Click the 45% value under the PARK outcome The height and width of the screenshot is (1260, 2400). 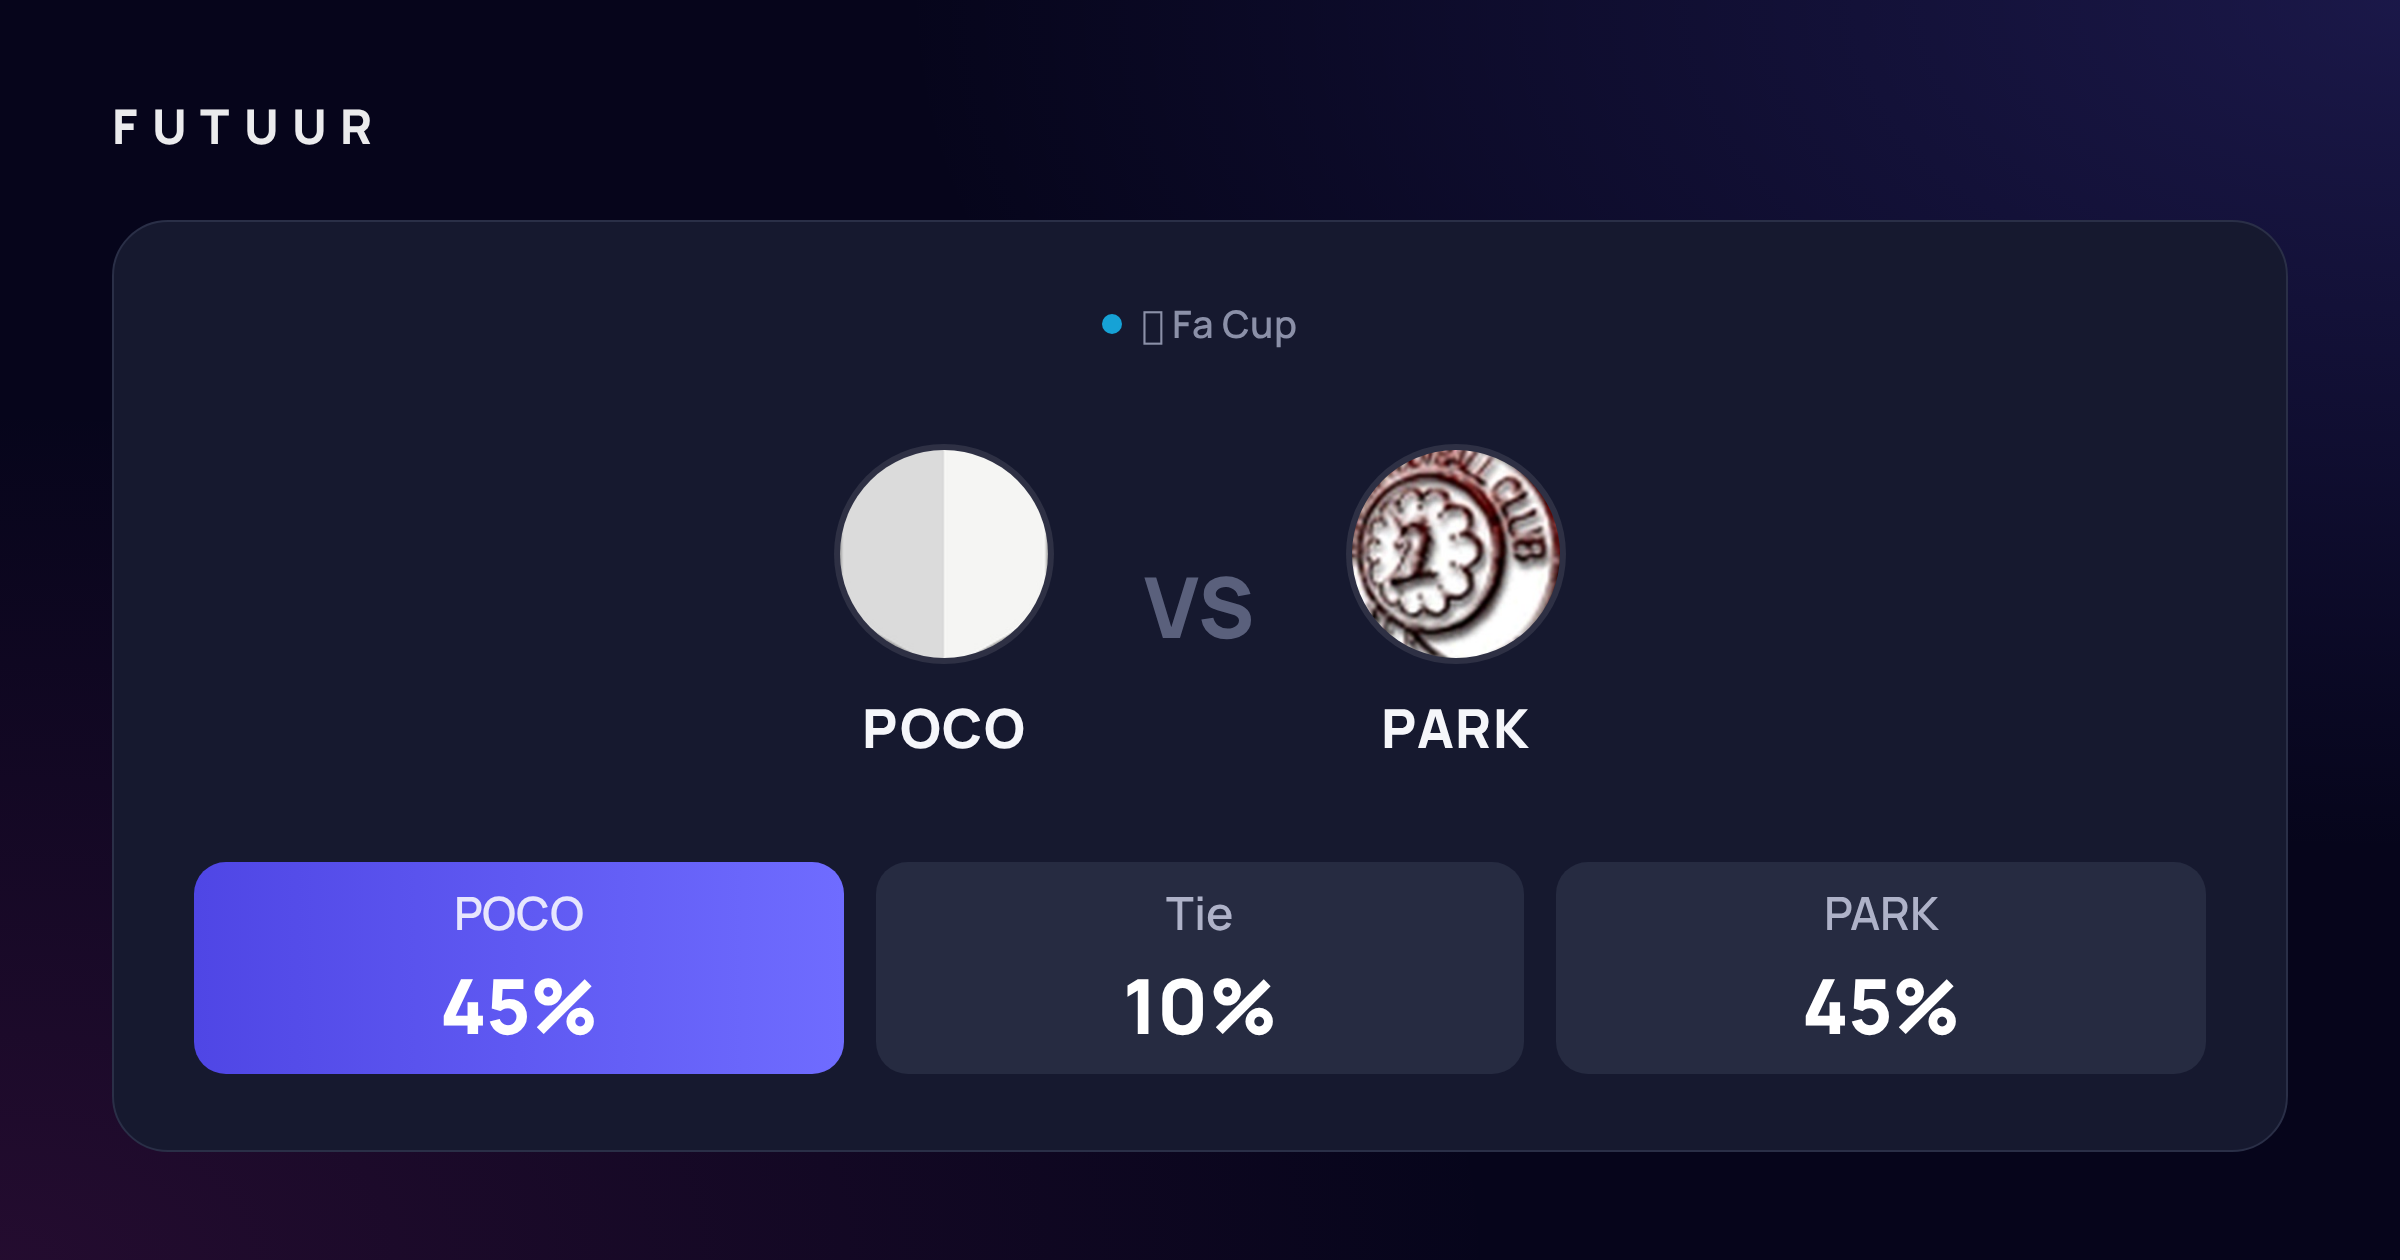(x=1881, y=1007)
